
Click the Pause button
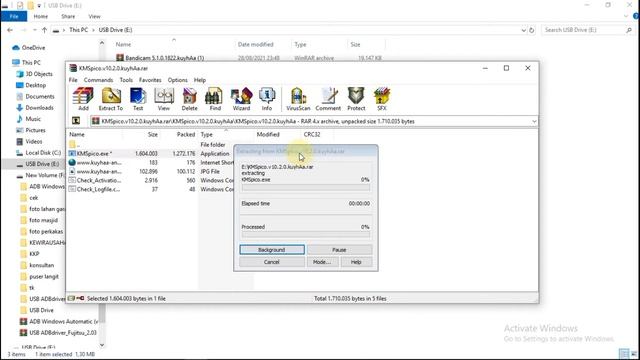(x=339, y=250)
